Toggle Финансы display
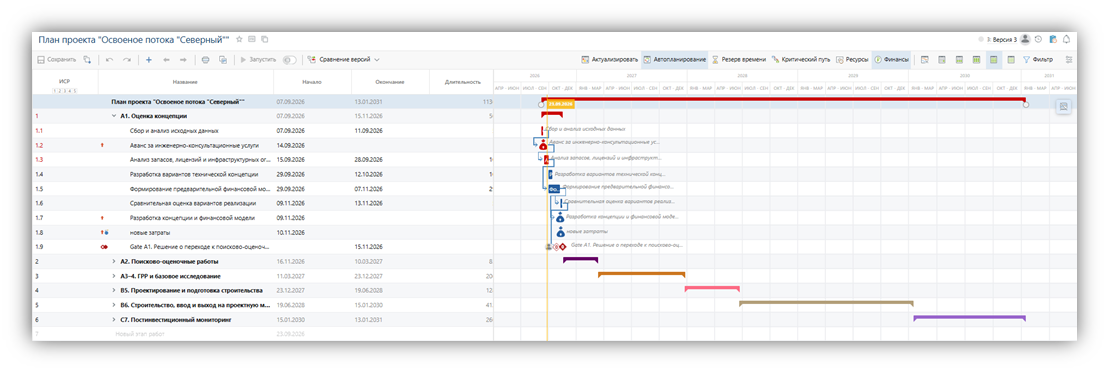 [x=892, y=60]
